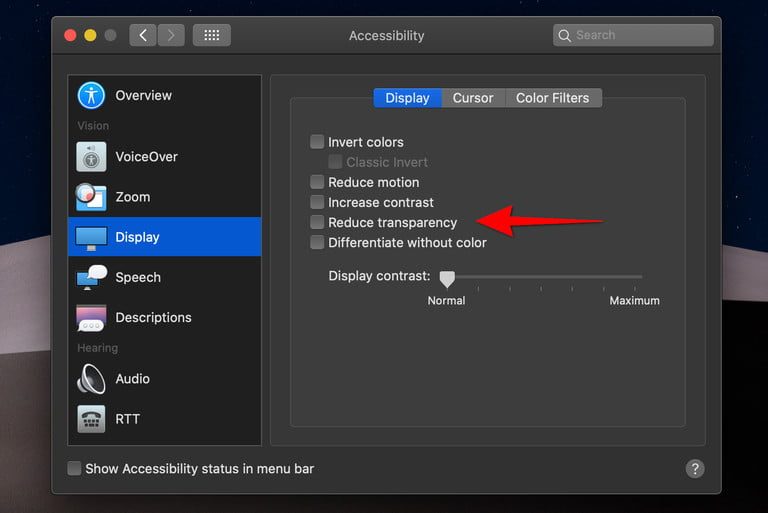This screenshot has width=768, height=513.
Task: Click the Display contrast slider handle
Action: (x=447, y=278)
